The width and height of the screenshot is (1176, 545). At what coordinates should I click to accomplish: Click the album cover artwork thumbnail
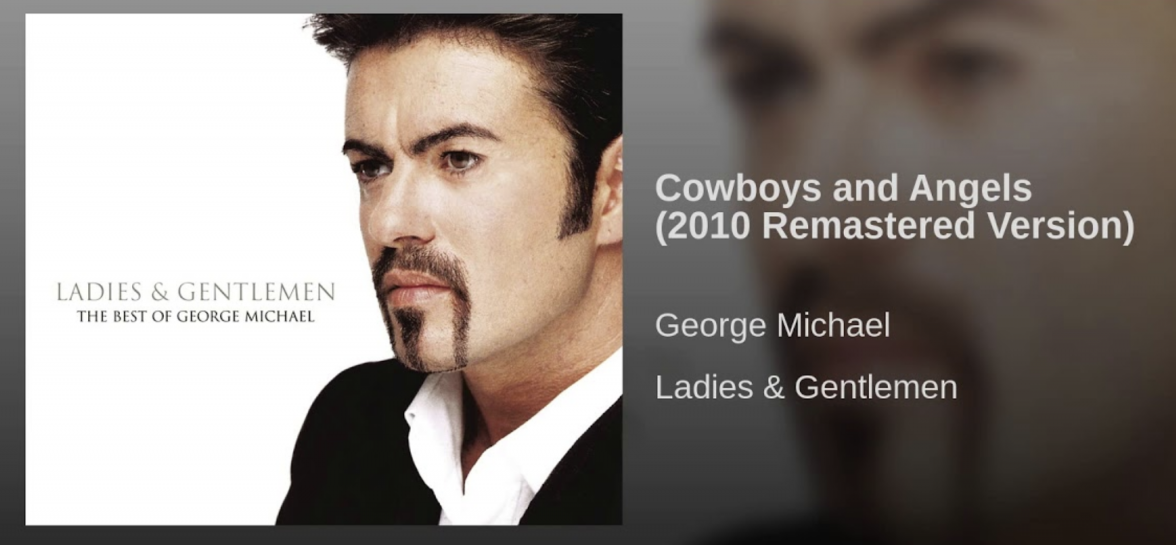(x=323, y=269)
